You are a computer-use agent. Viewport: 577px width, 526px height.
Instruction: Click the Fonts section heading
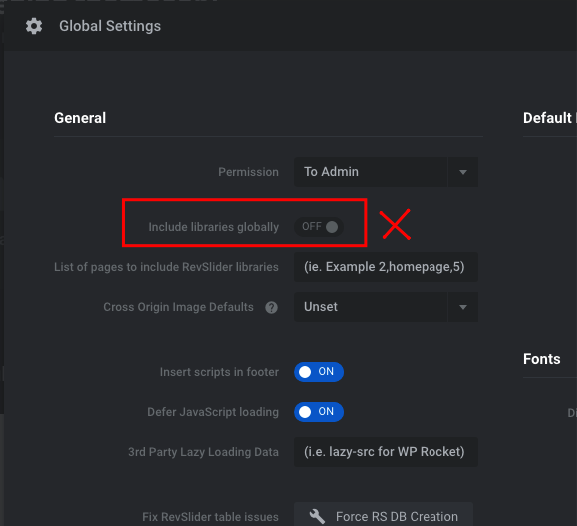click(542, 359)
